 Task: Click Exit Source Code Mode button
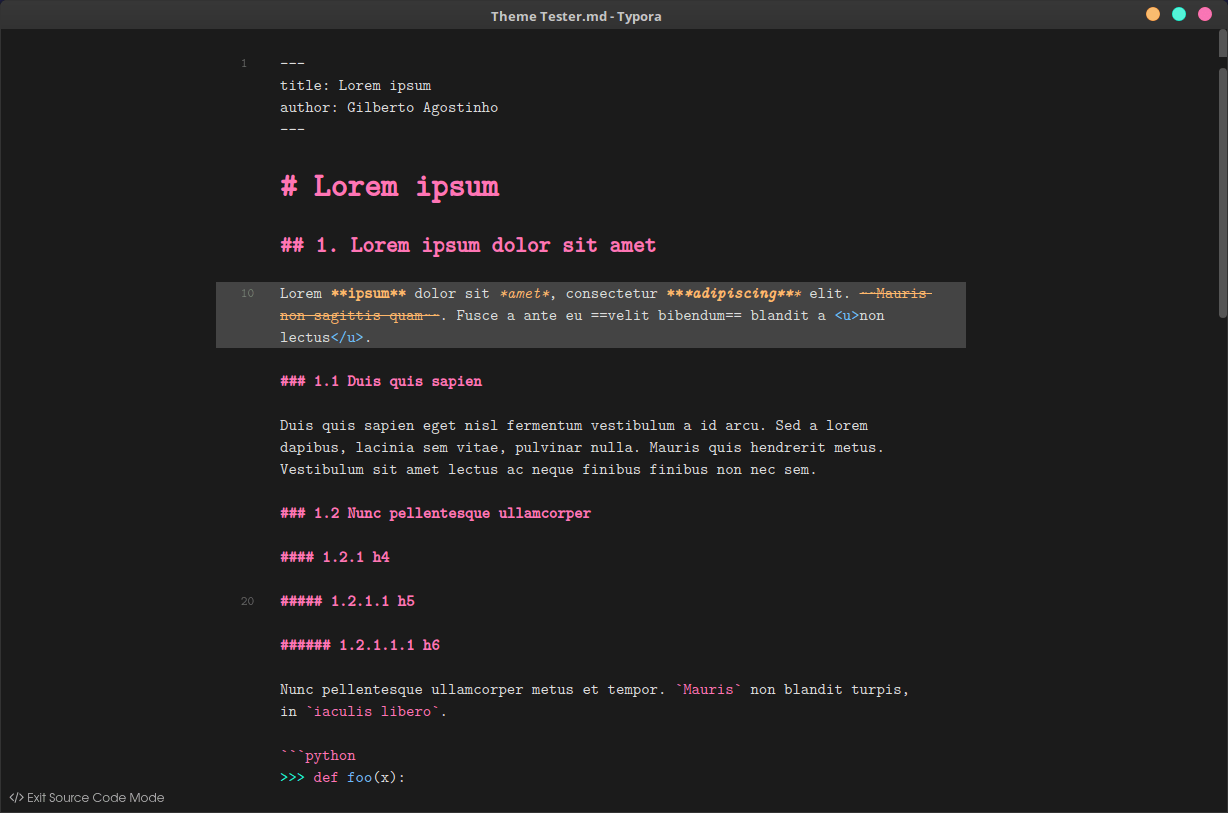pos(87,798)
